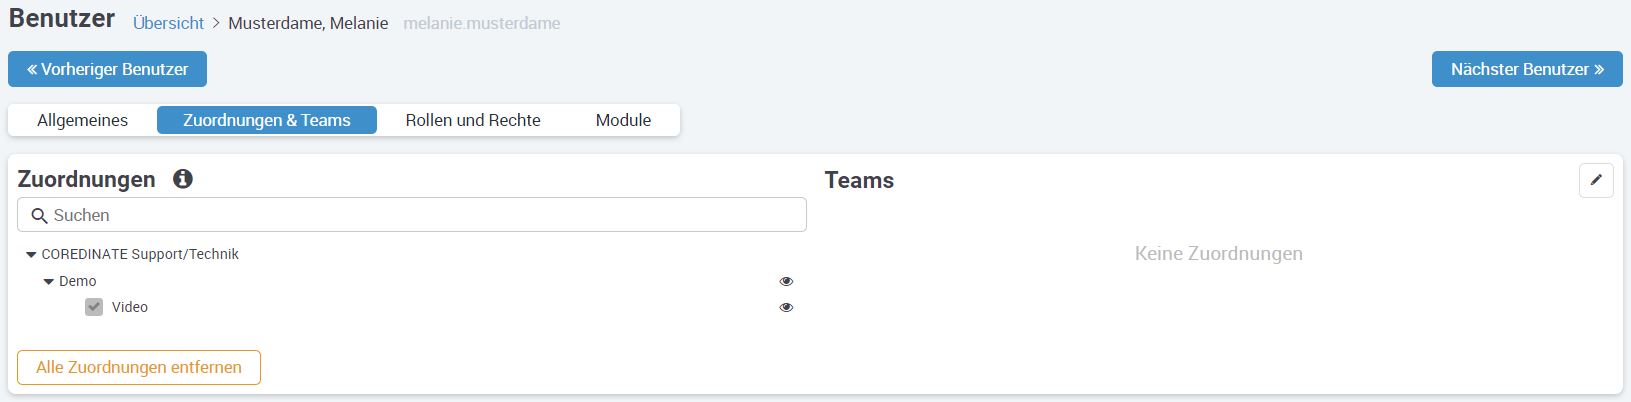This screenshot has height=402, width=1631.
Task: Toggle the eye icon for Video
Action: [786, 308]
